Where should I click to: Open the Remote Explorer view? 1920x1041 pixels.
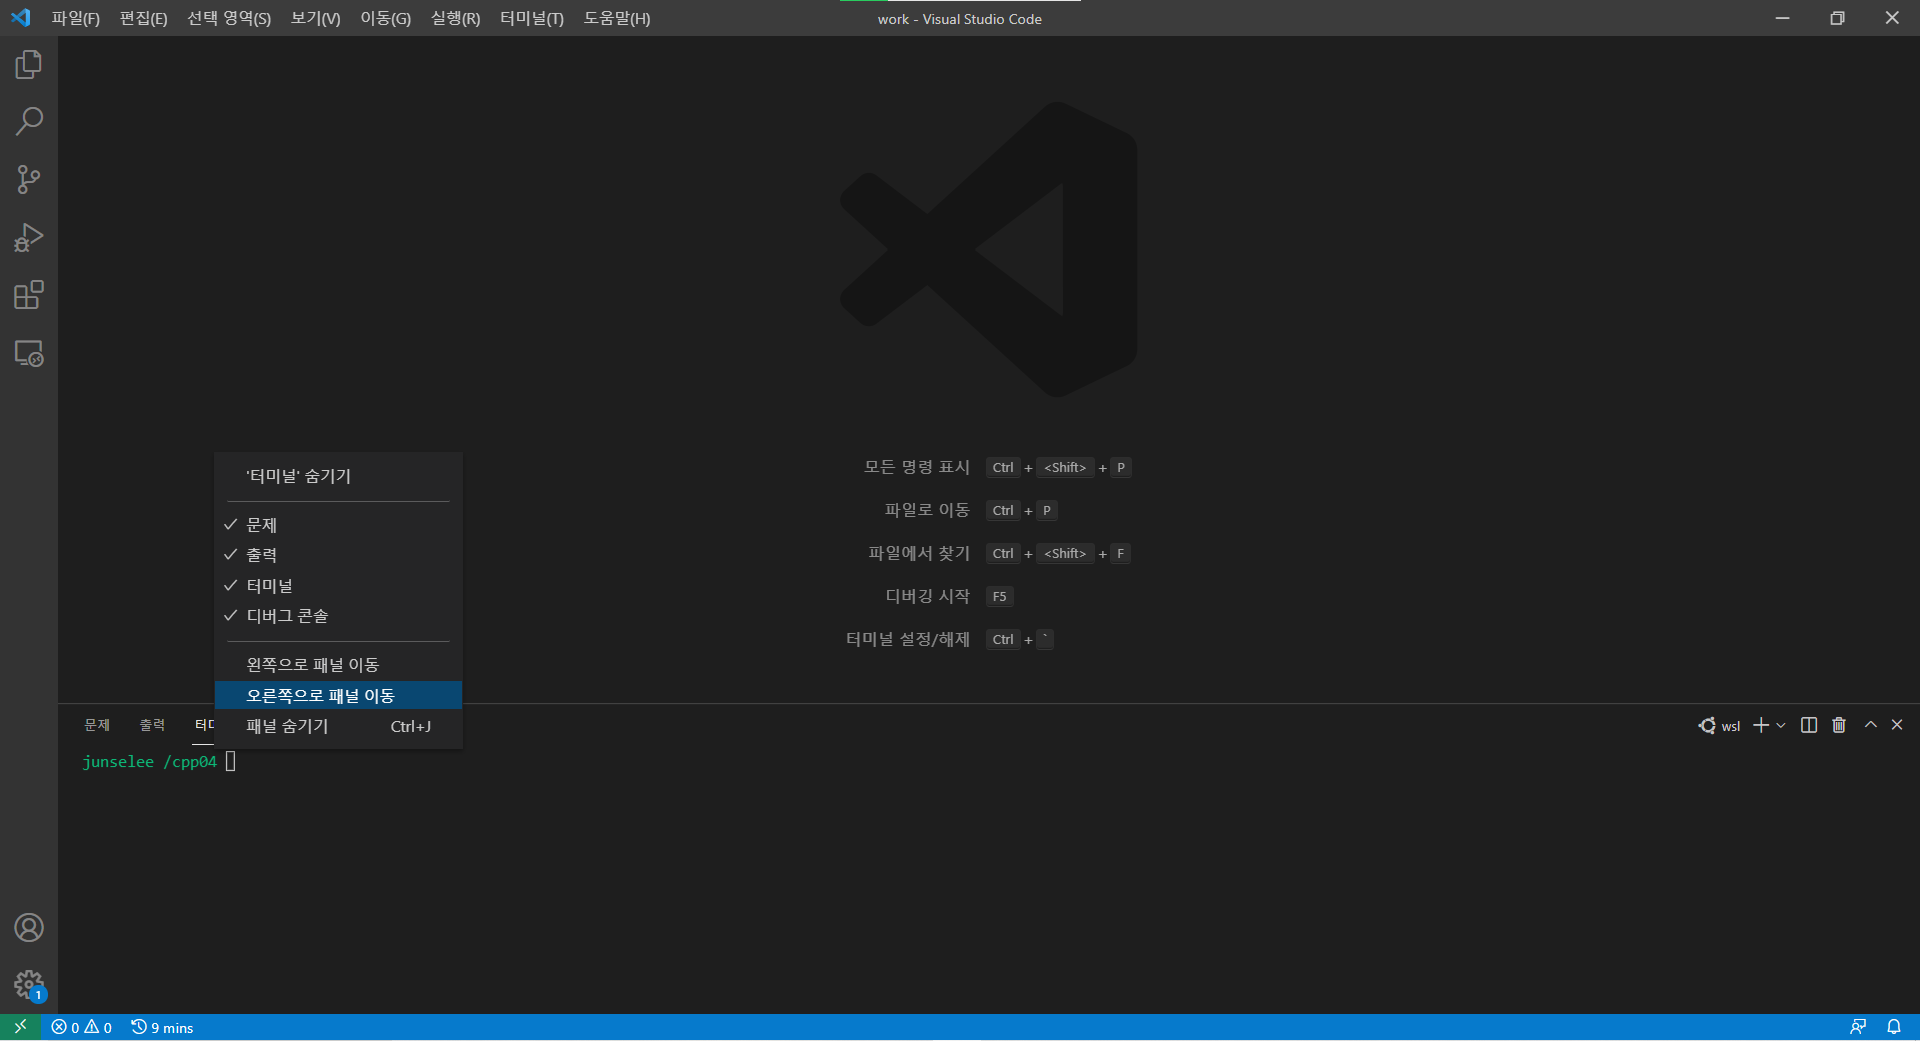pyautogui.click(x=29, y=353)
